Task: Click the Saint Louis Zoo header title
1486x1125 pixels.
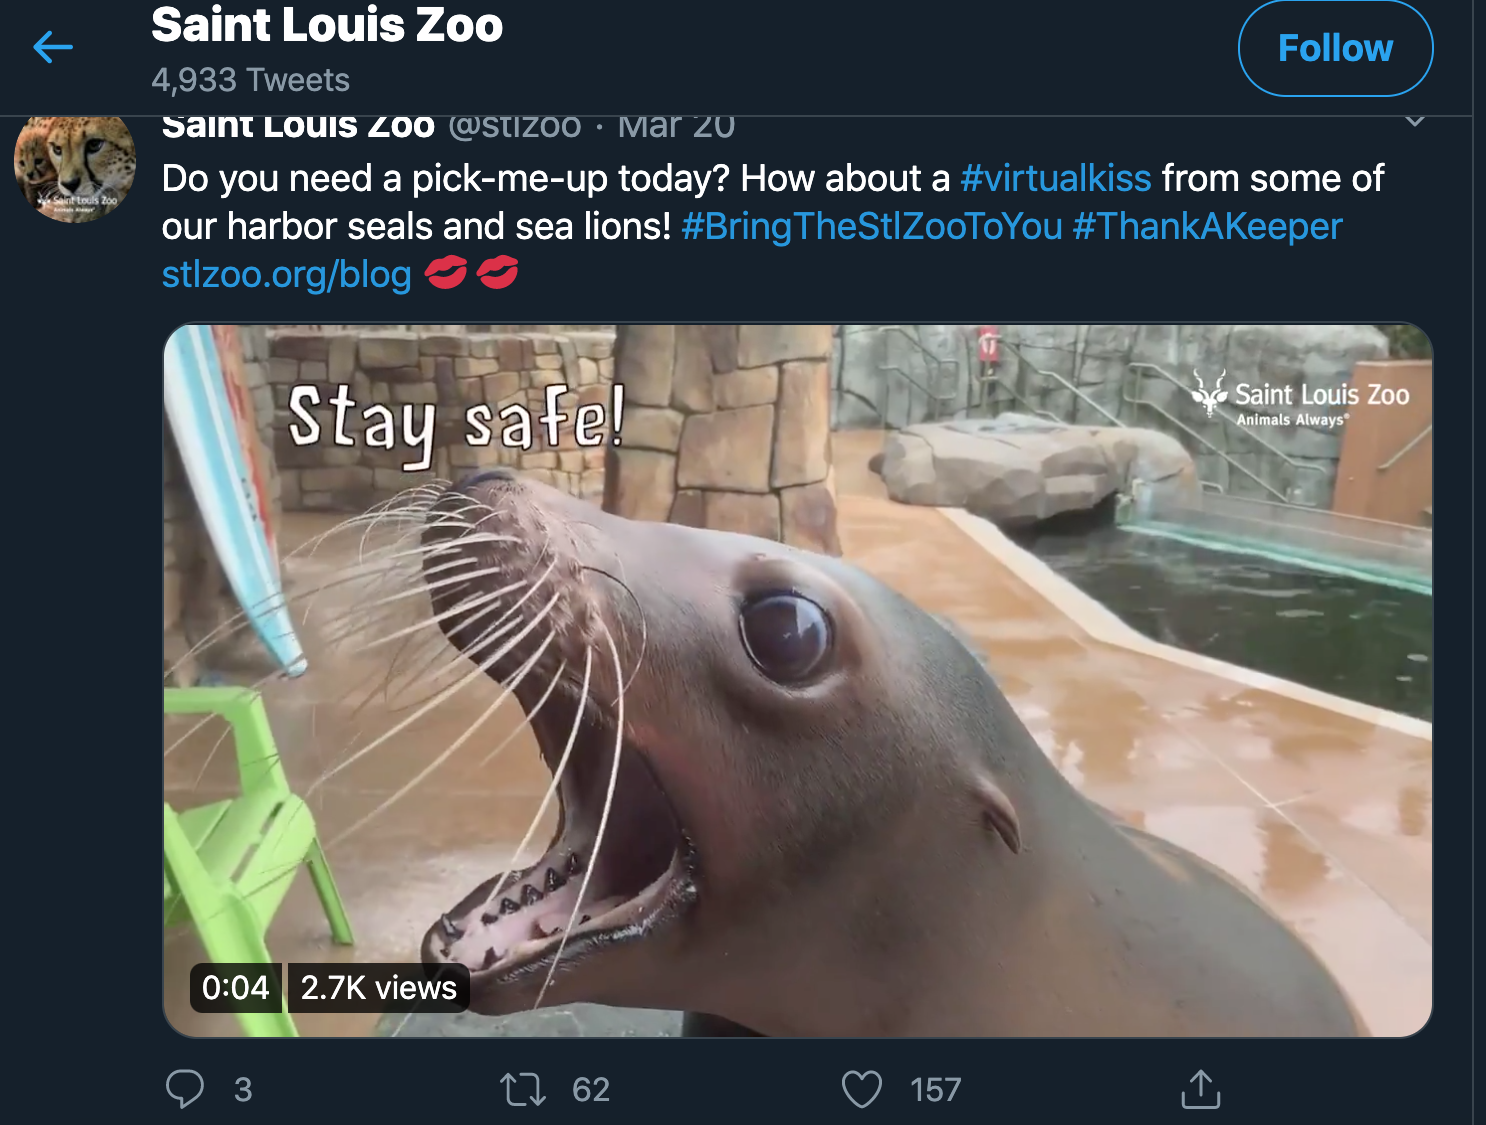Action: (327, 24)
